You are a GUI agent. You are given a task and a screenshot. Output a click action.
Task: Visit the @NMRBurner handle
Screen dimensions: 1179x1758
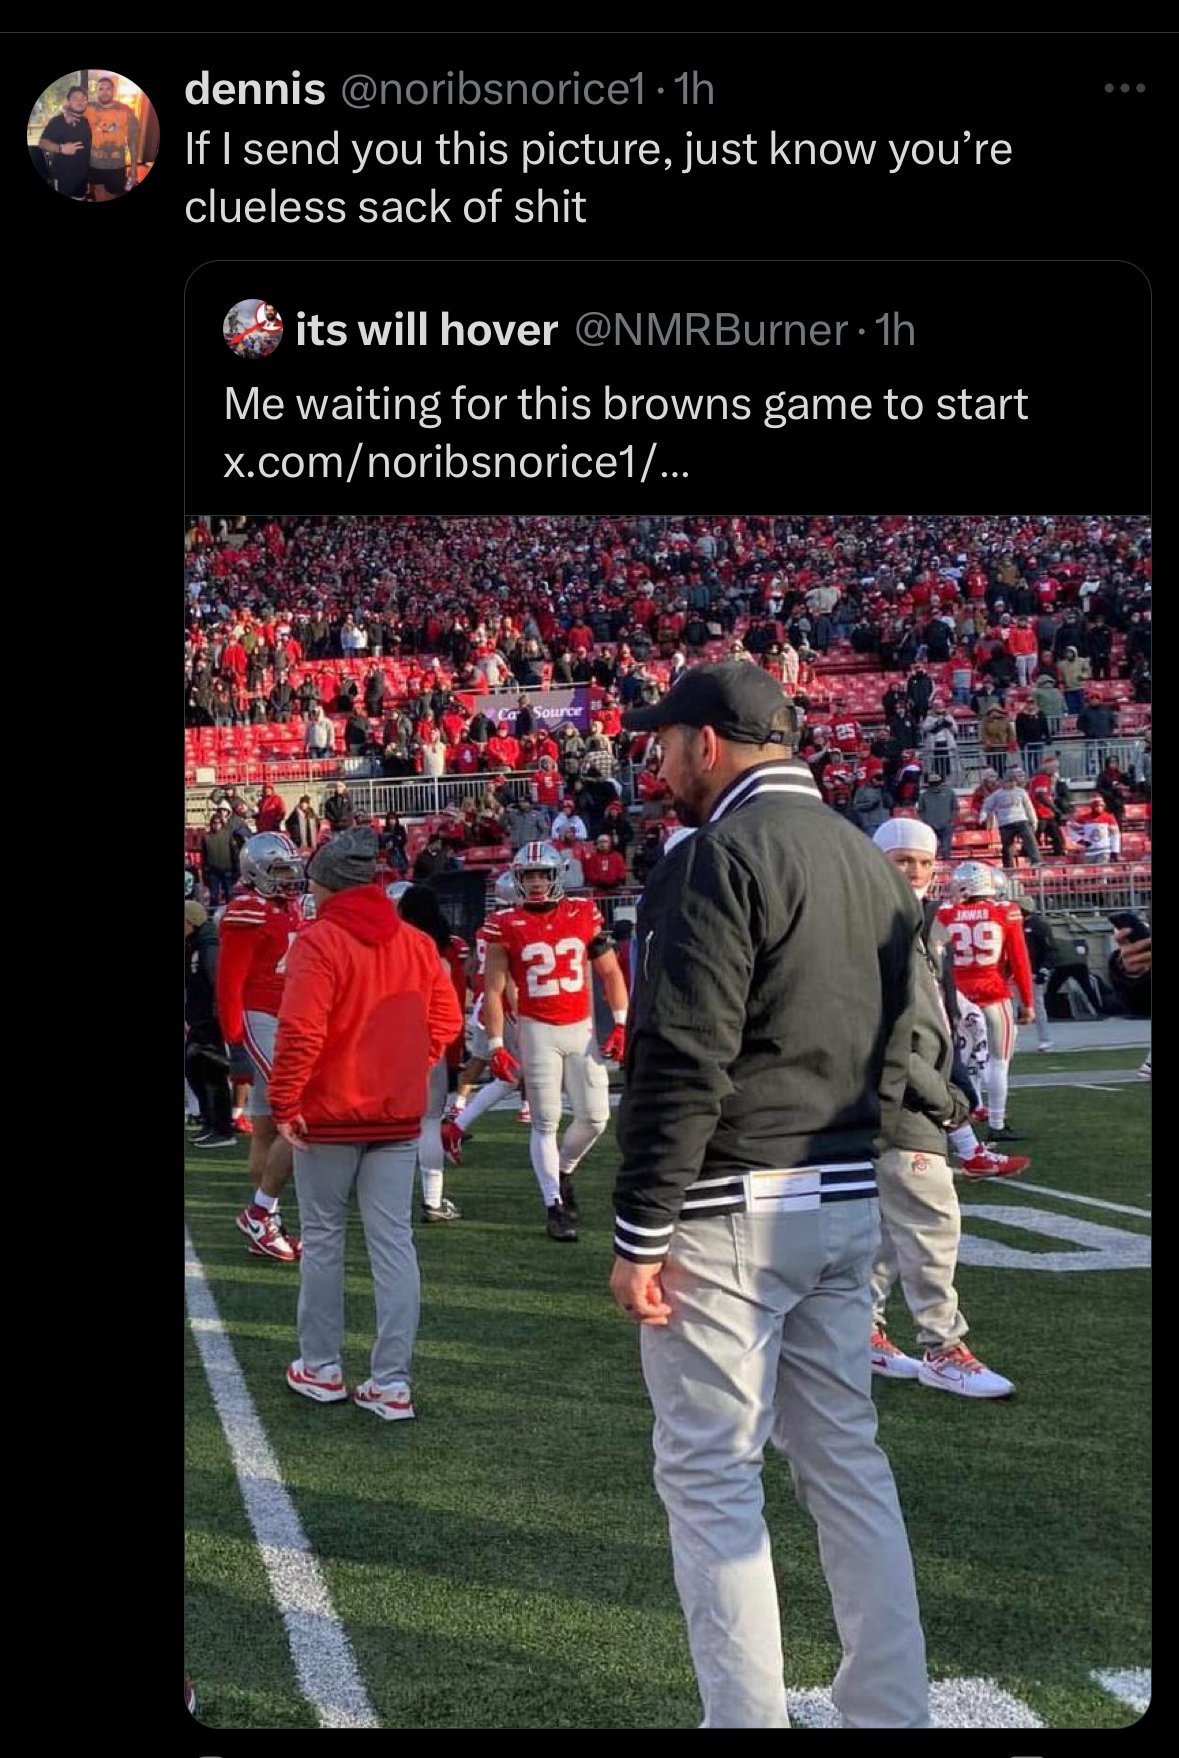(711, 329)
